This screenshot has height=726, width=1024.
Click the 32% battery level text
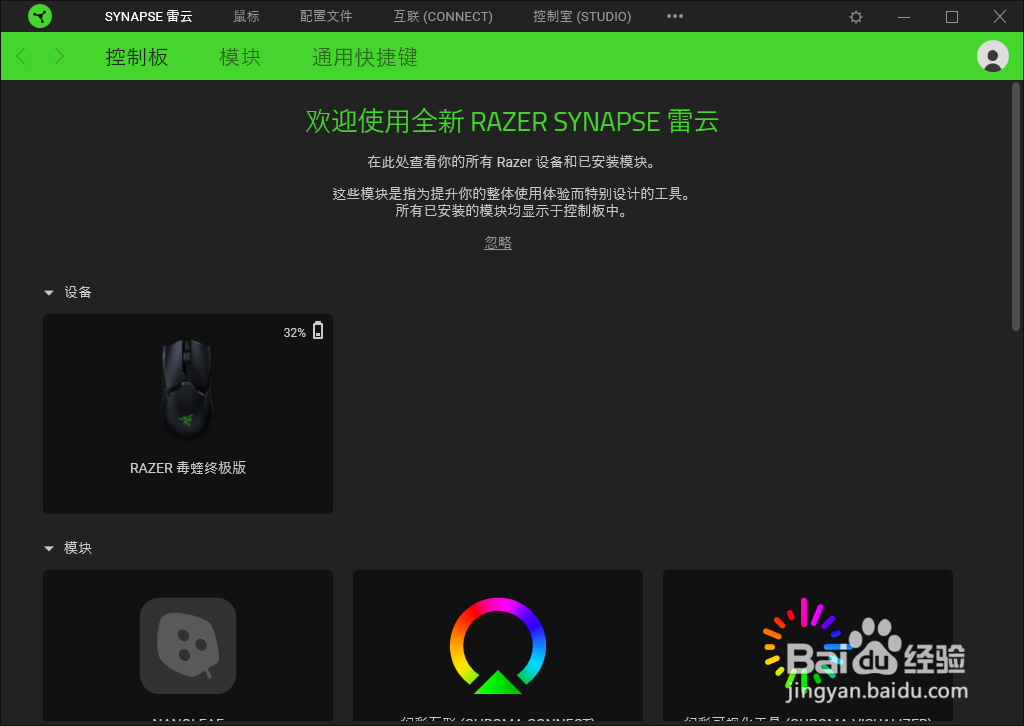click(295, 332)
